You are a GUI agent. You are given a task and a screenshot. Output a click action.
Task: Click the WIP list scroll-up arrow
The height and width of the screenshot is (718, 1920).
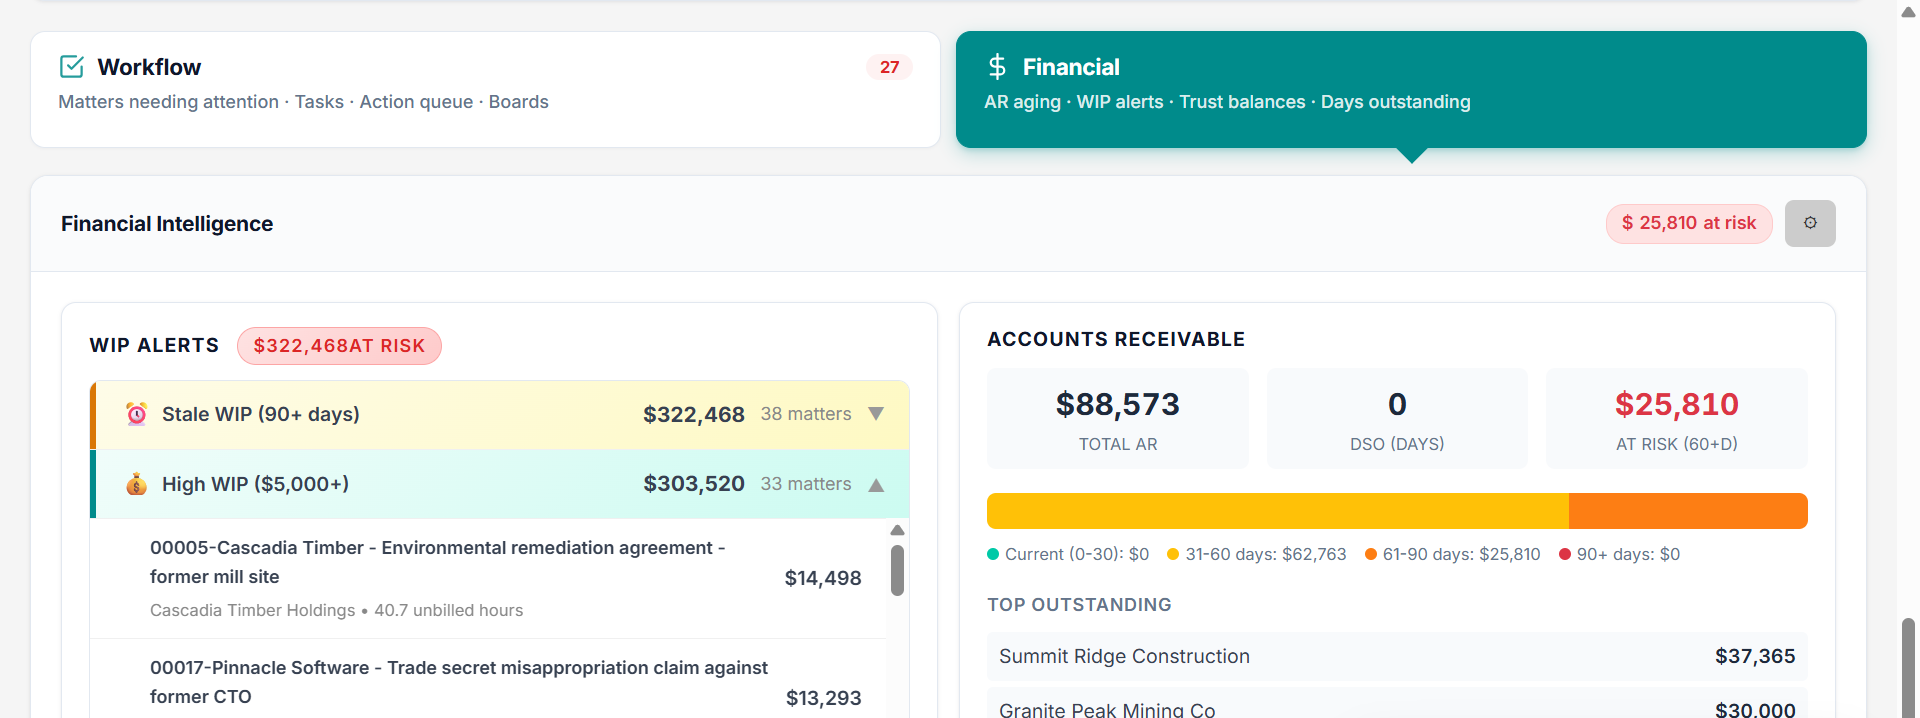coord(897,530)
